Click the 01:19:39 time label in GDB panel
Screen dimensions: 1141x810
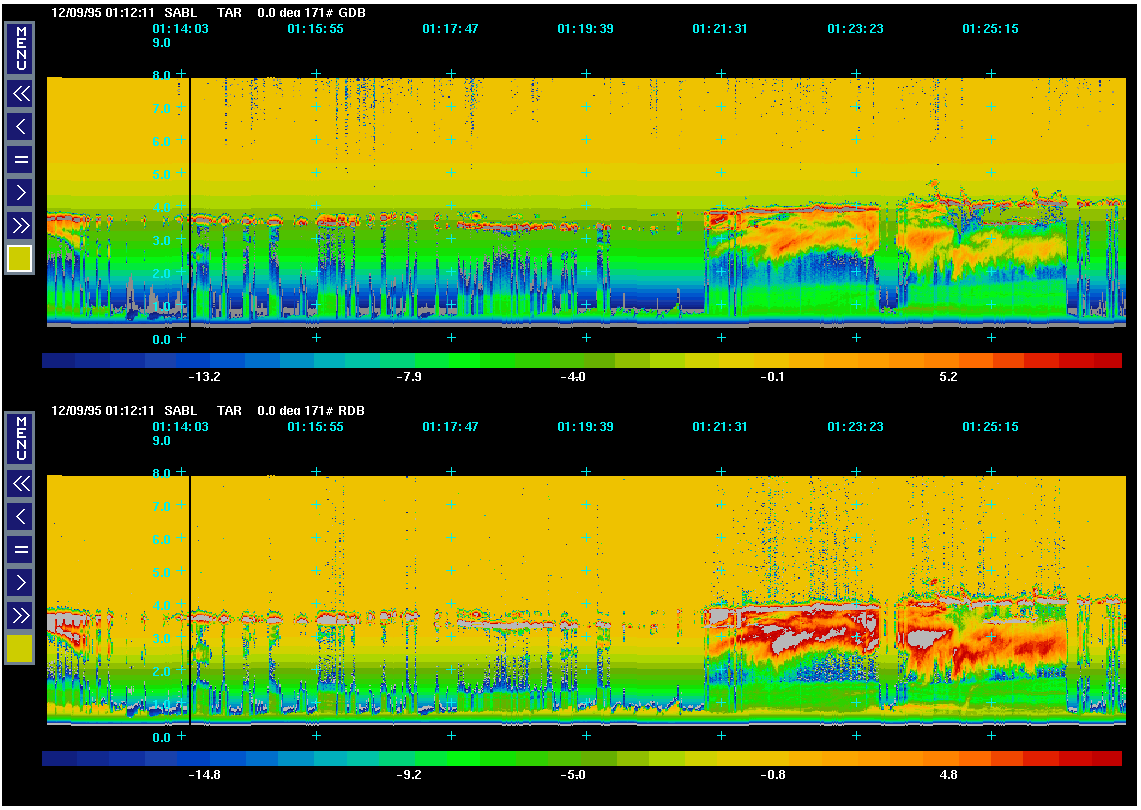(585, 29)
